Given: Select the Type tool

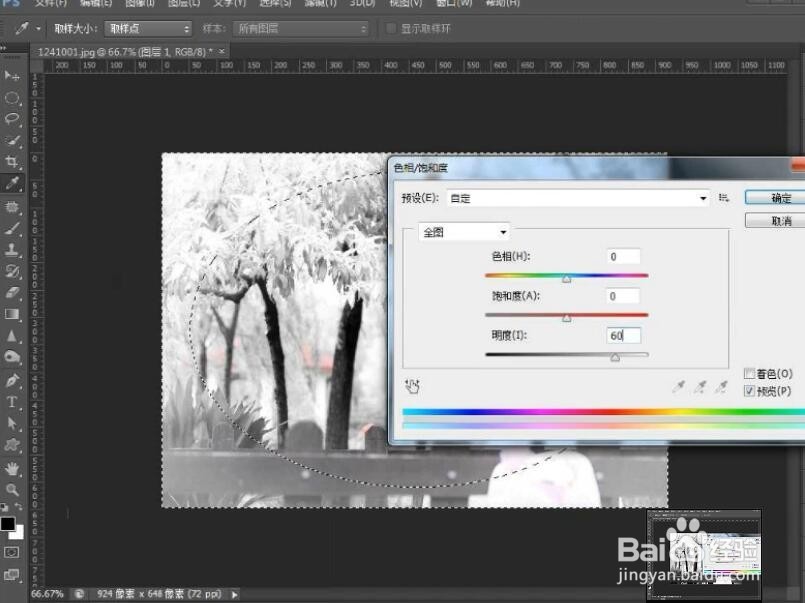Looking at the screenshot, I should [x=11, y=402].
